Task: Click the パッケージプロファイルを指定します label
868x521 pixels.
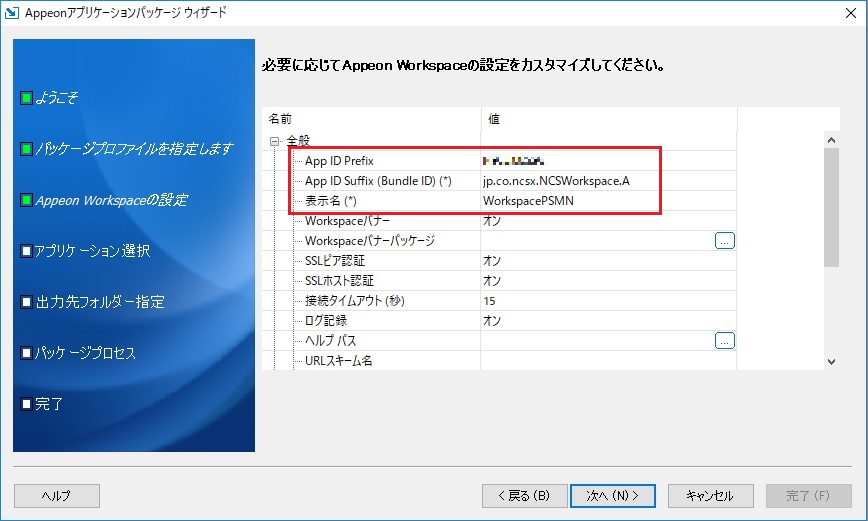Action: tap(135, 149)
